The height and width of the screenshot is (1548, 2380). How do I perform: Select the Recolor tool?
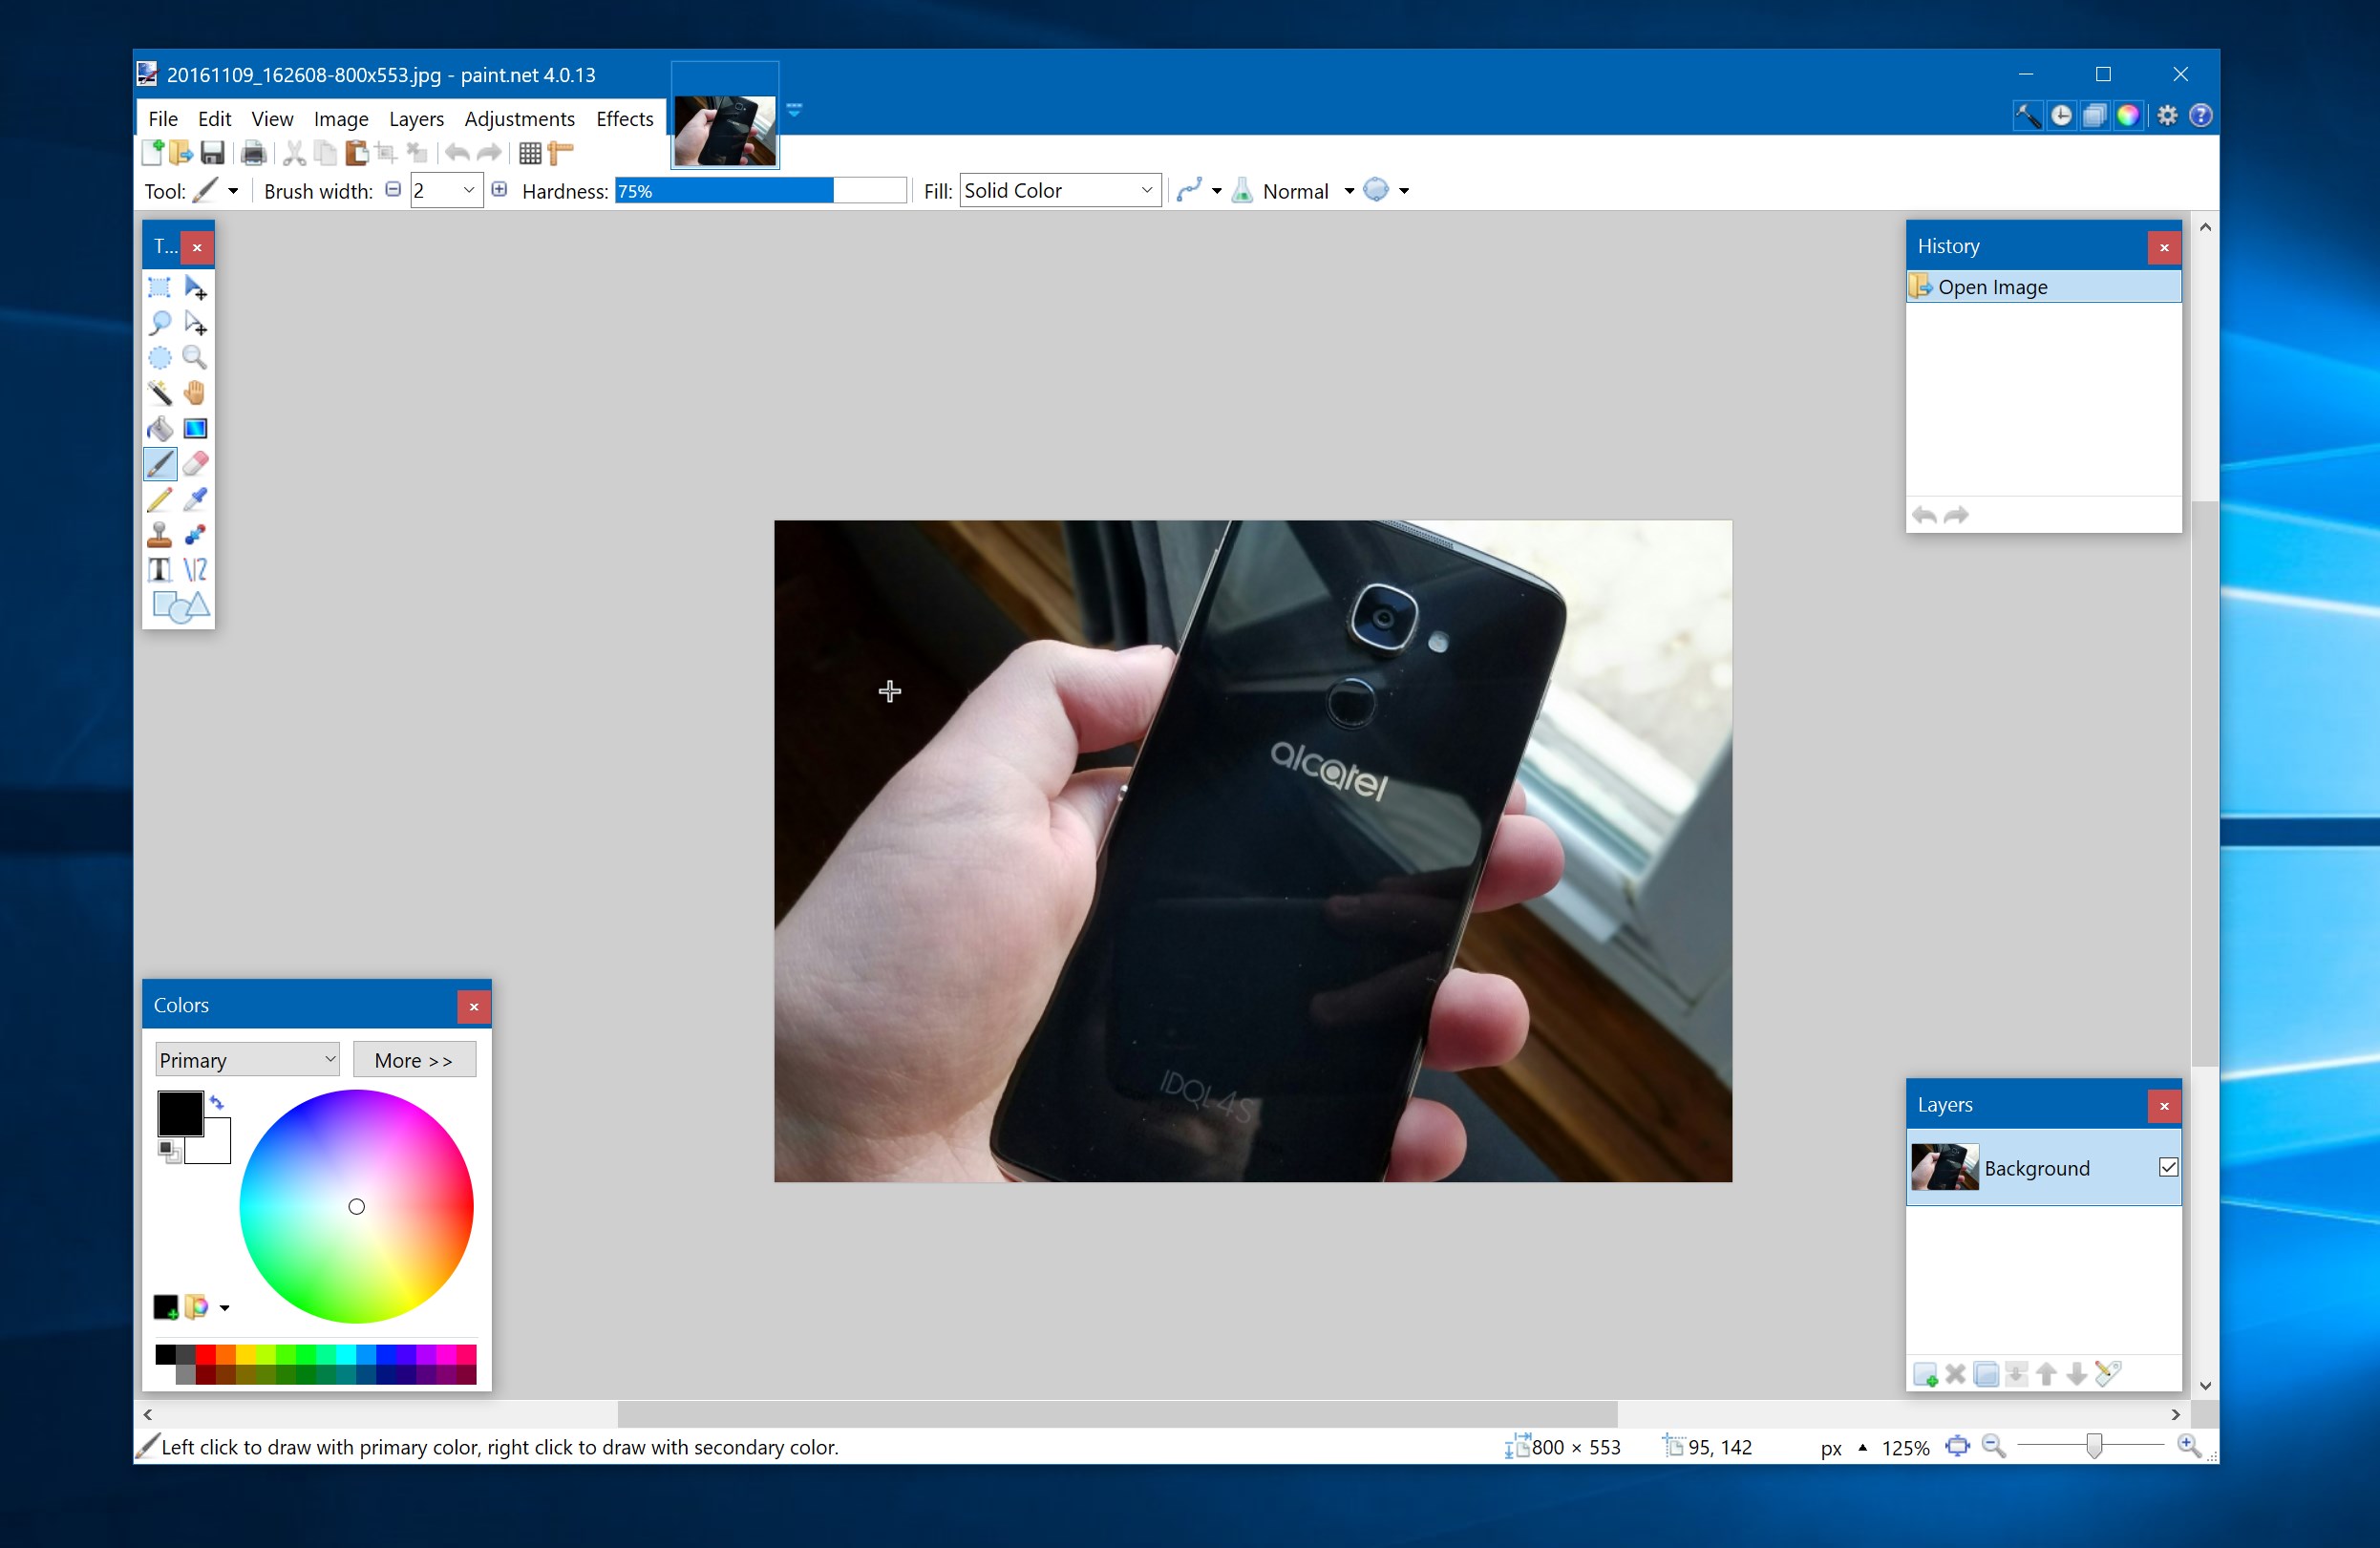[196, 534]
